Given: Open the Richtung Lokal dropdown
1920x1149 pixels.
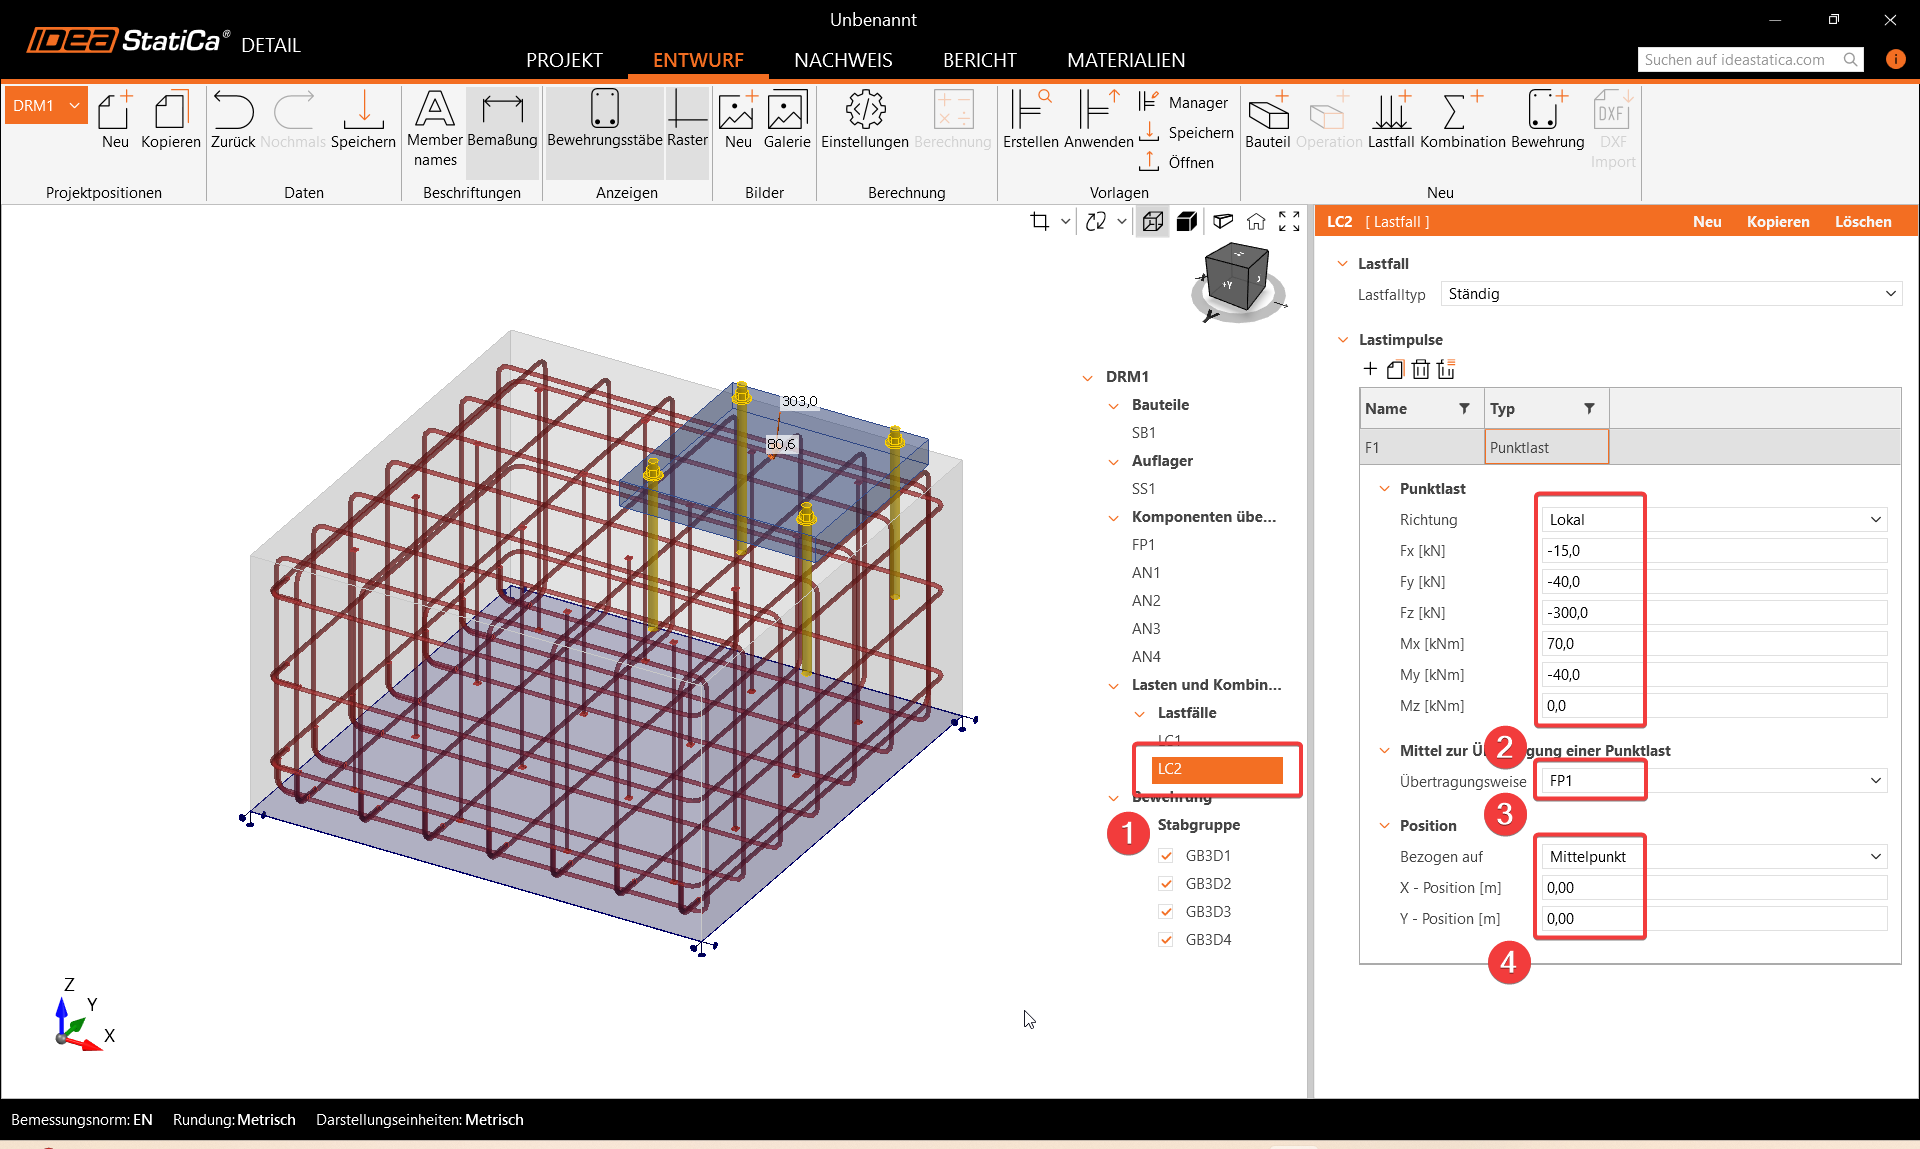Looking at the screenshot, I should tap(1714, 520).
